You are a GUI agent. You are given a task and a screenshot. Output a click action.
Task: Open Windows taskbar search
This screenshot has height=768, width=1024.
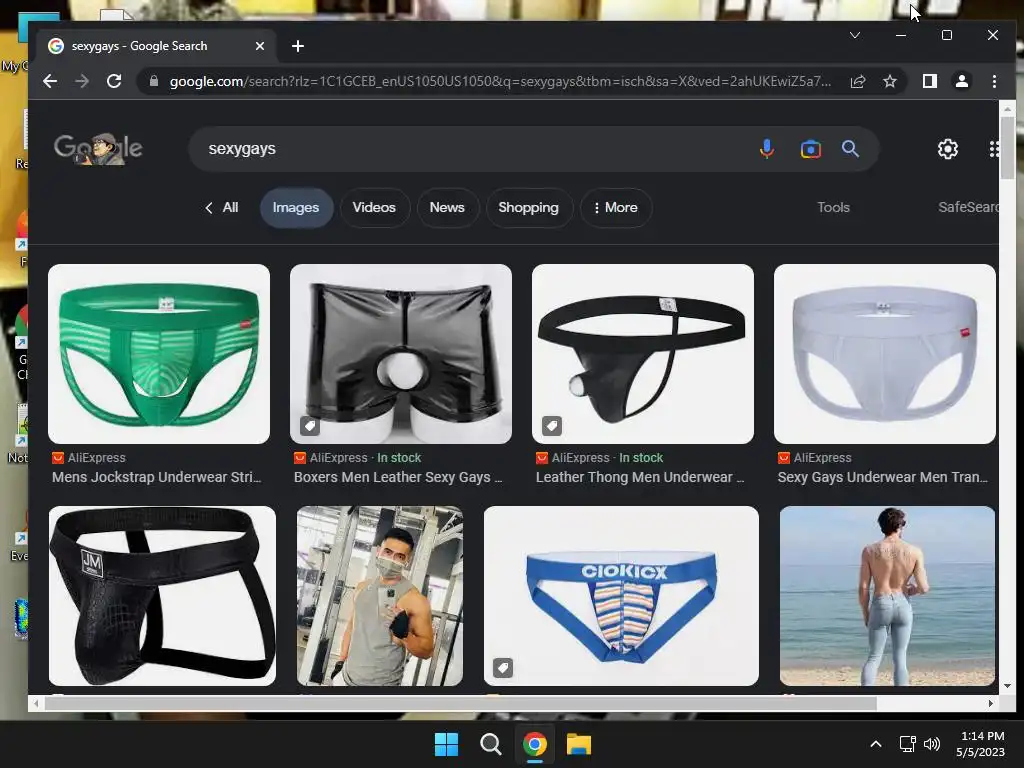[490, 744]
